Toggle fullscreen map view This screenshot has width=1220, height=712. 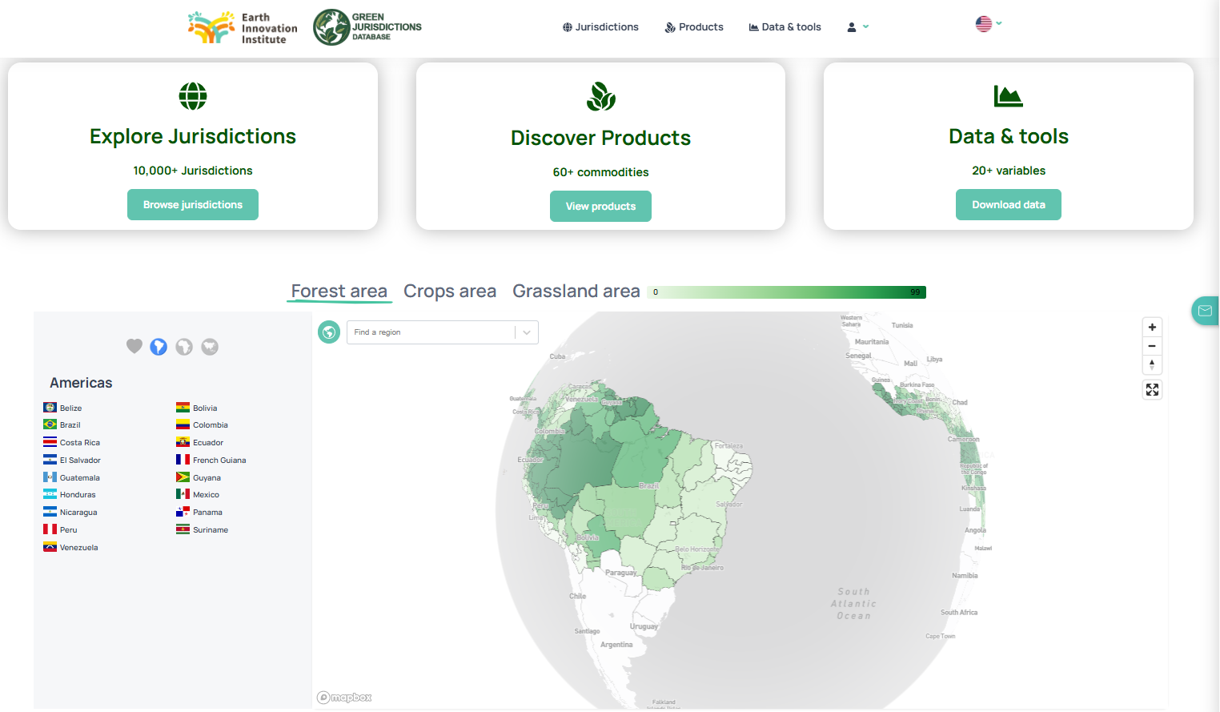[1152, 390]
